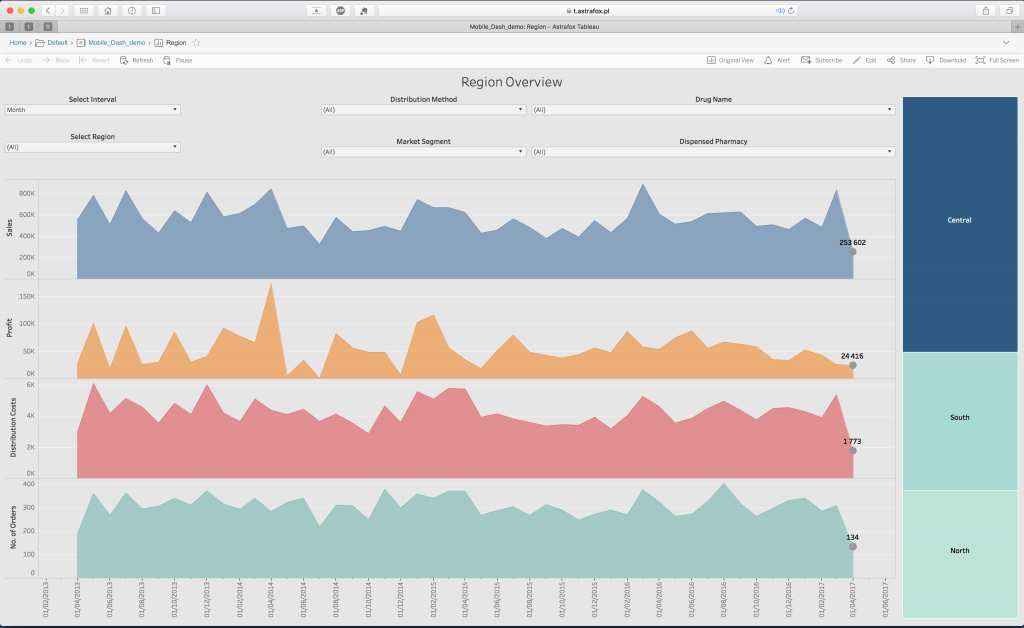Click the Refresh data icon
Image resolution: width=1024 pixels, height=628 pixels.
point(124,60)
